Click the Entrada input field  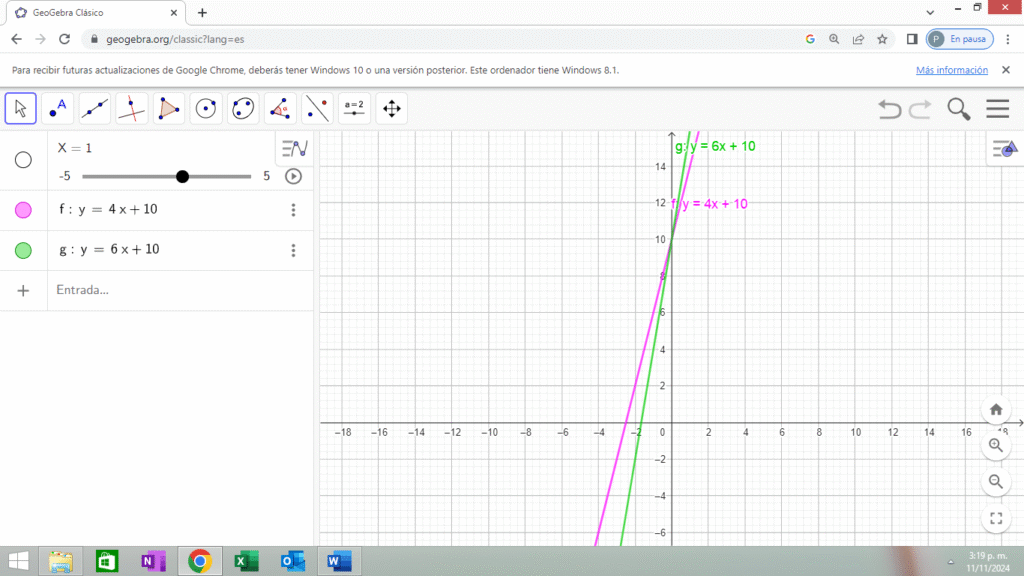pyautogui.click(x=170, y=290)
